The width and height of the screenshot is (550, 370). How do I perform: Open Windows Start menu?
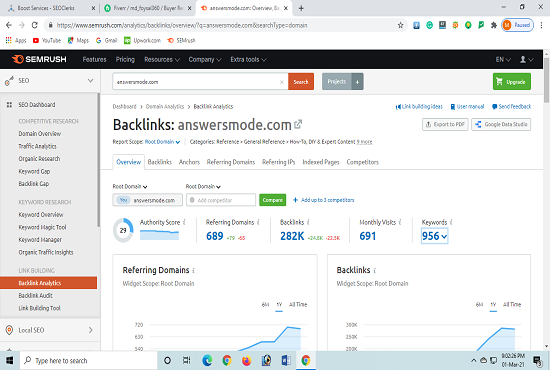(x=10, y=360)
